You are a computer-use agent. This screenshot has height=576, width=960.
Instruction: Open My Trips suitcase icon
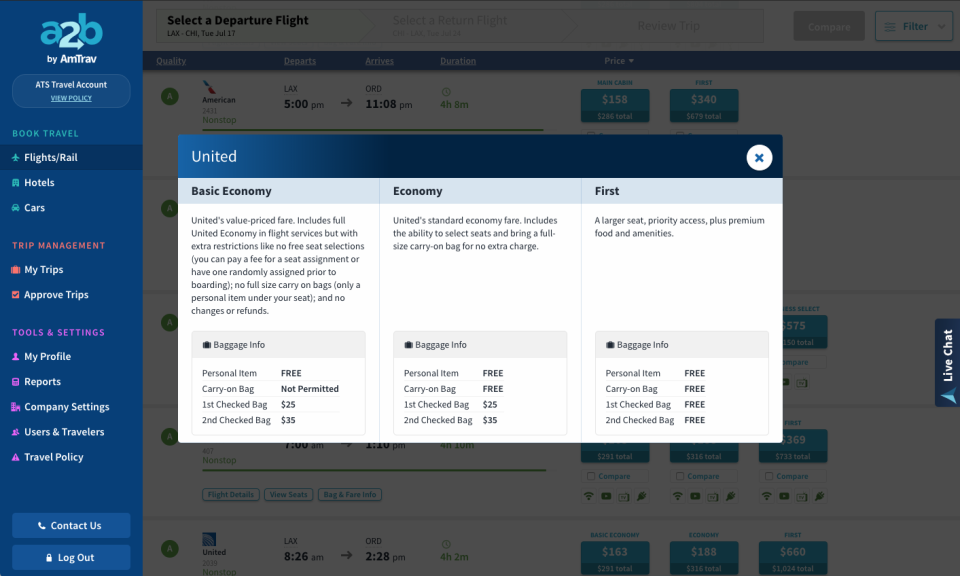16,269
